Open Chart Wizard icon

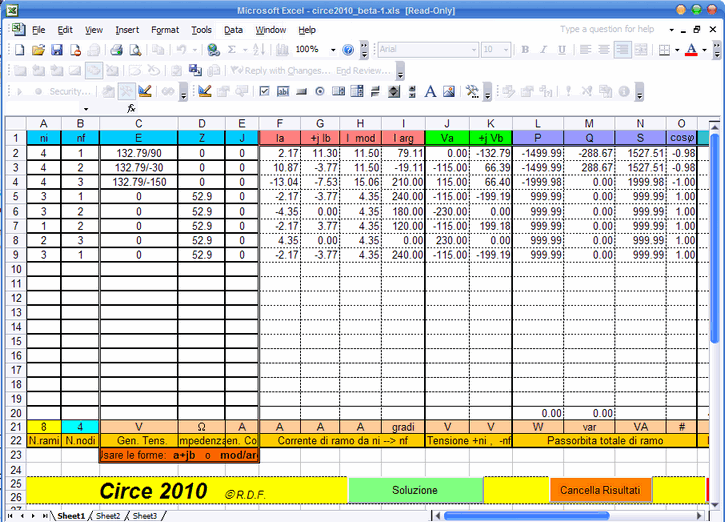[282, 49]
